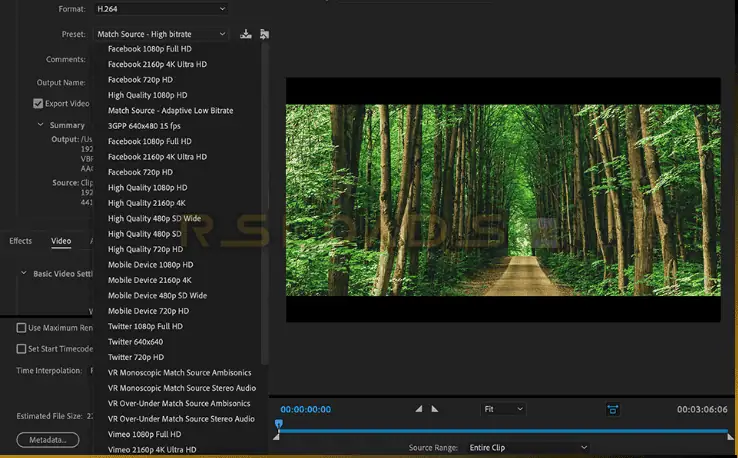Screen dimensions: 738x458
Task: Pick the High Quality 720p HD preset
Action: coord(145,249)
